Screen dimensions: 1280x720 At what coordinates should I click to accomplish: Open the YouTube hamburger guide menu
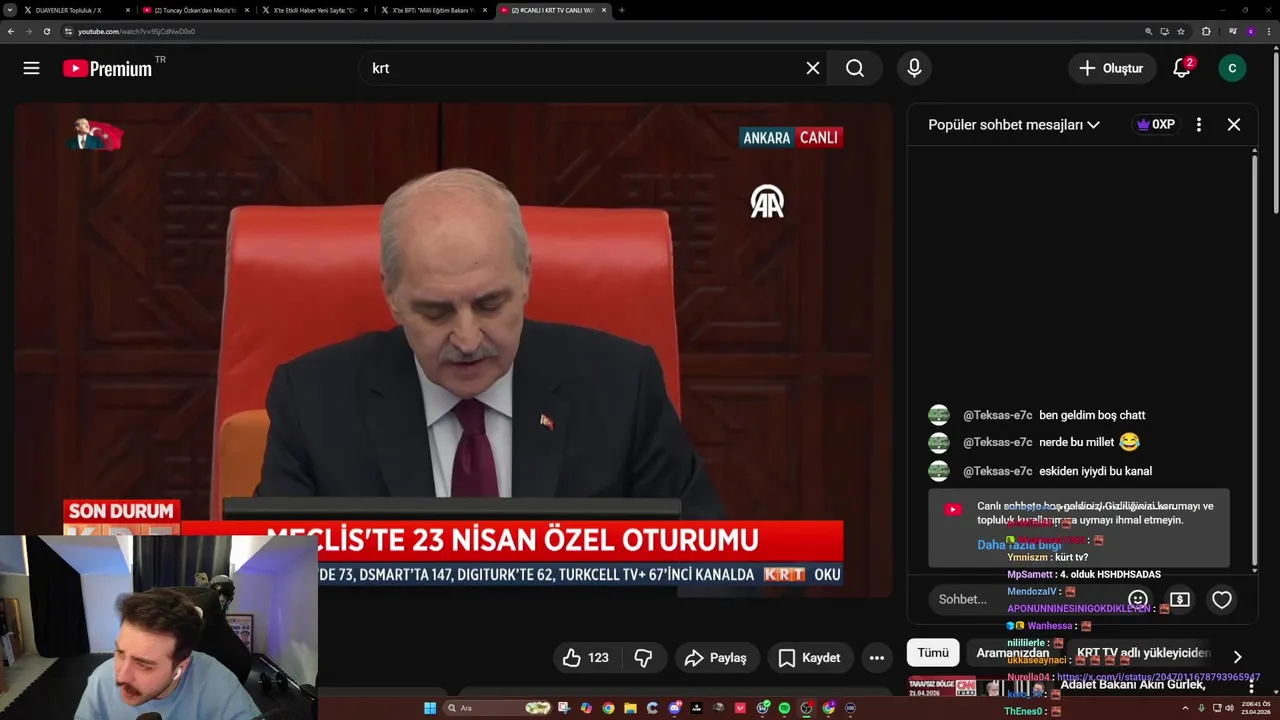[31, 68]
